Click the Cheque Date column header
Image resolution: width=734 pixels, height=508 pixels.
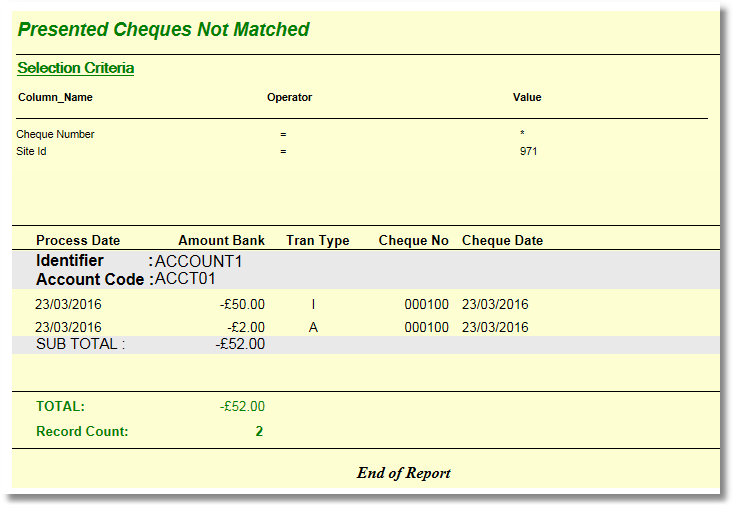(502, 240)
